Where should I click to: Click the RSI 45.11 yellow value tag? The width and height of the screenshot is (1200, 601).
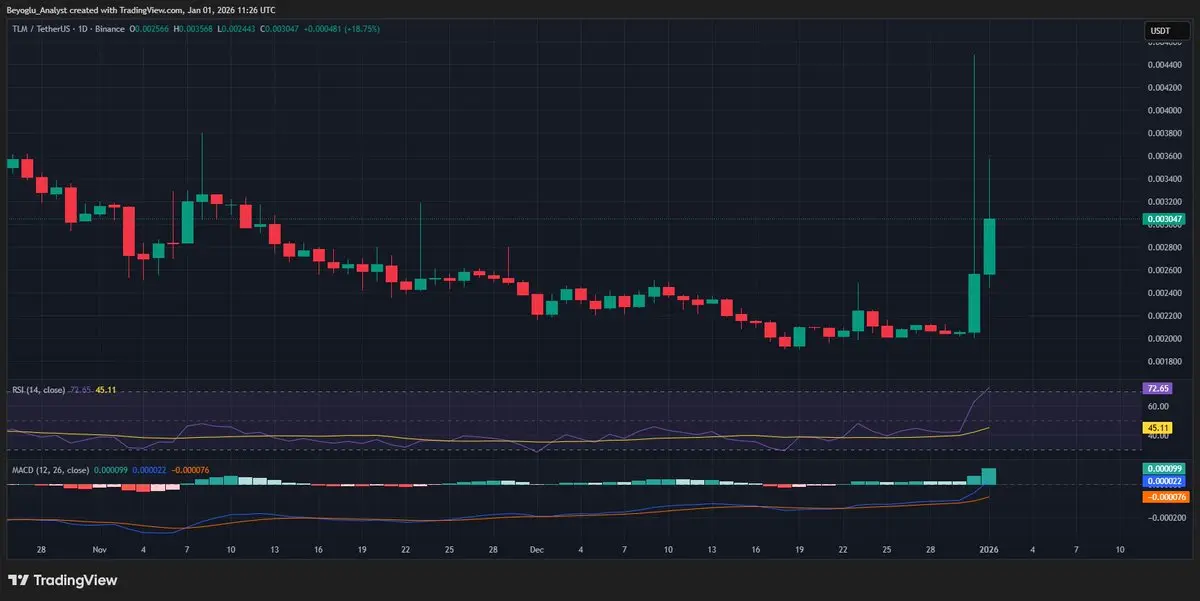pyautogui.click(x=1158, y=427)
